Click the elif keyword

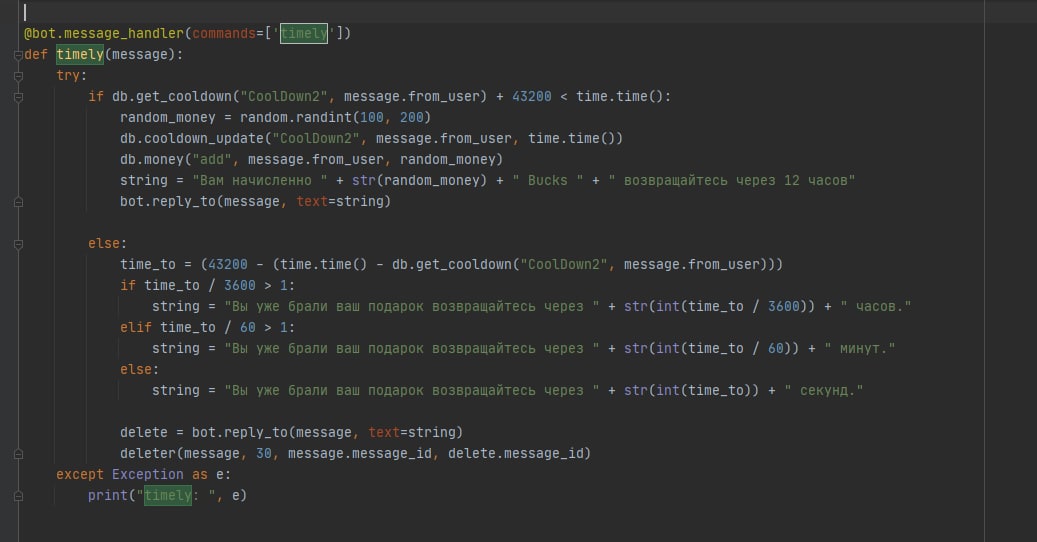point(136,327)
